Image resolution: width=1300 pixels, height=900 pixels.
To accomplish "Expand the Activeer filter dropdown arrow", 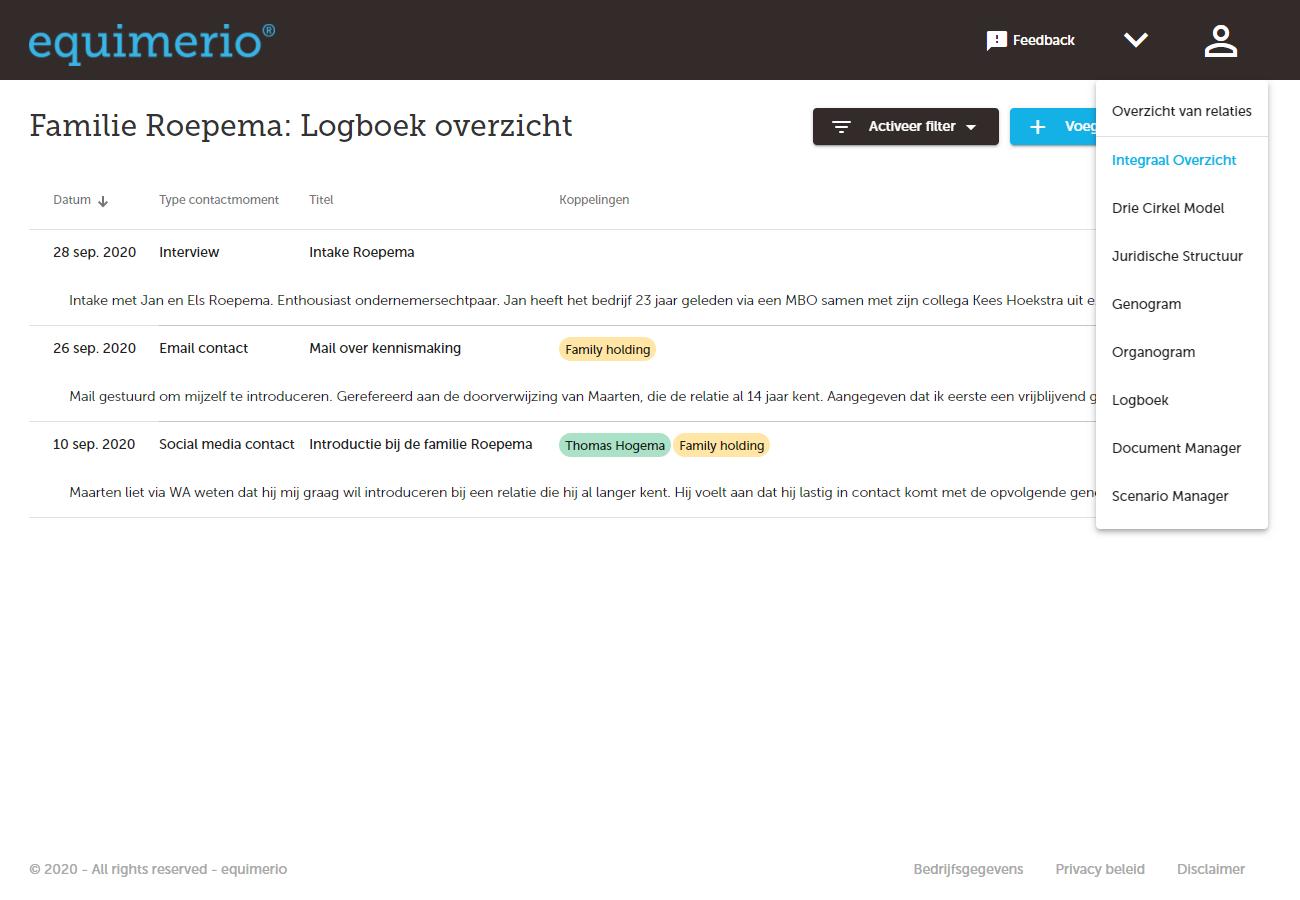I will coord(971,127).
